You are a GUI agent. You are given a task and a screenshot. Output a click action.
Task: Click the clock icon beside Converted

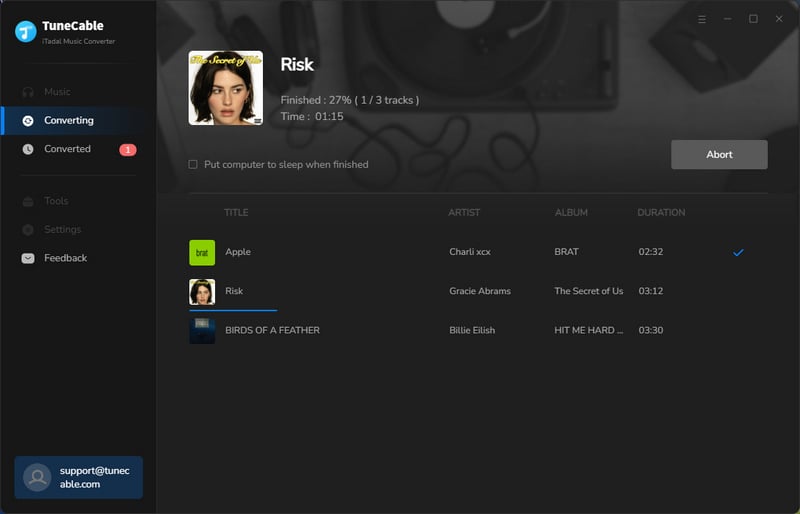[x=28, y=149]
